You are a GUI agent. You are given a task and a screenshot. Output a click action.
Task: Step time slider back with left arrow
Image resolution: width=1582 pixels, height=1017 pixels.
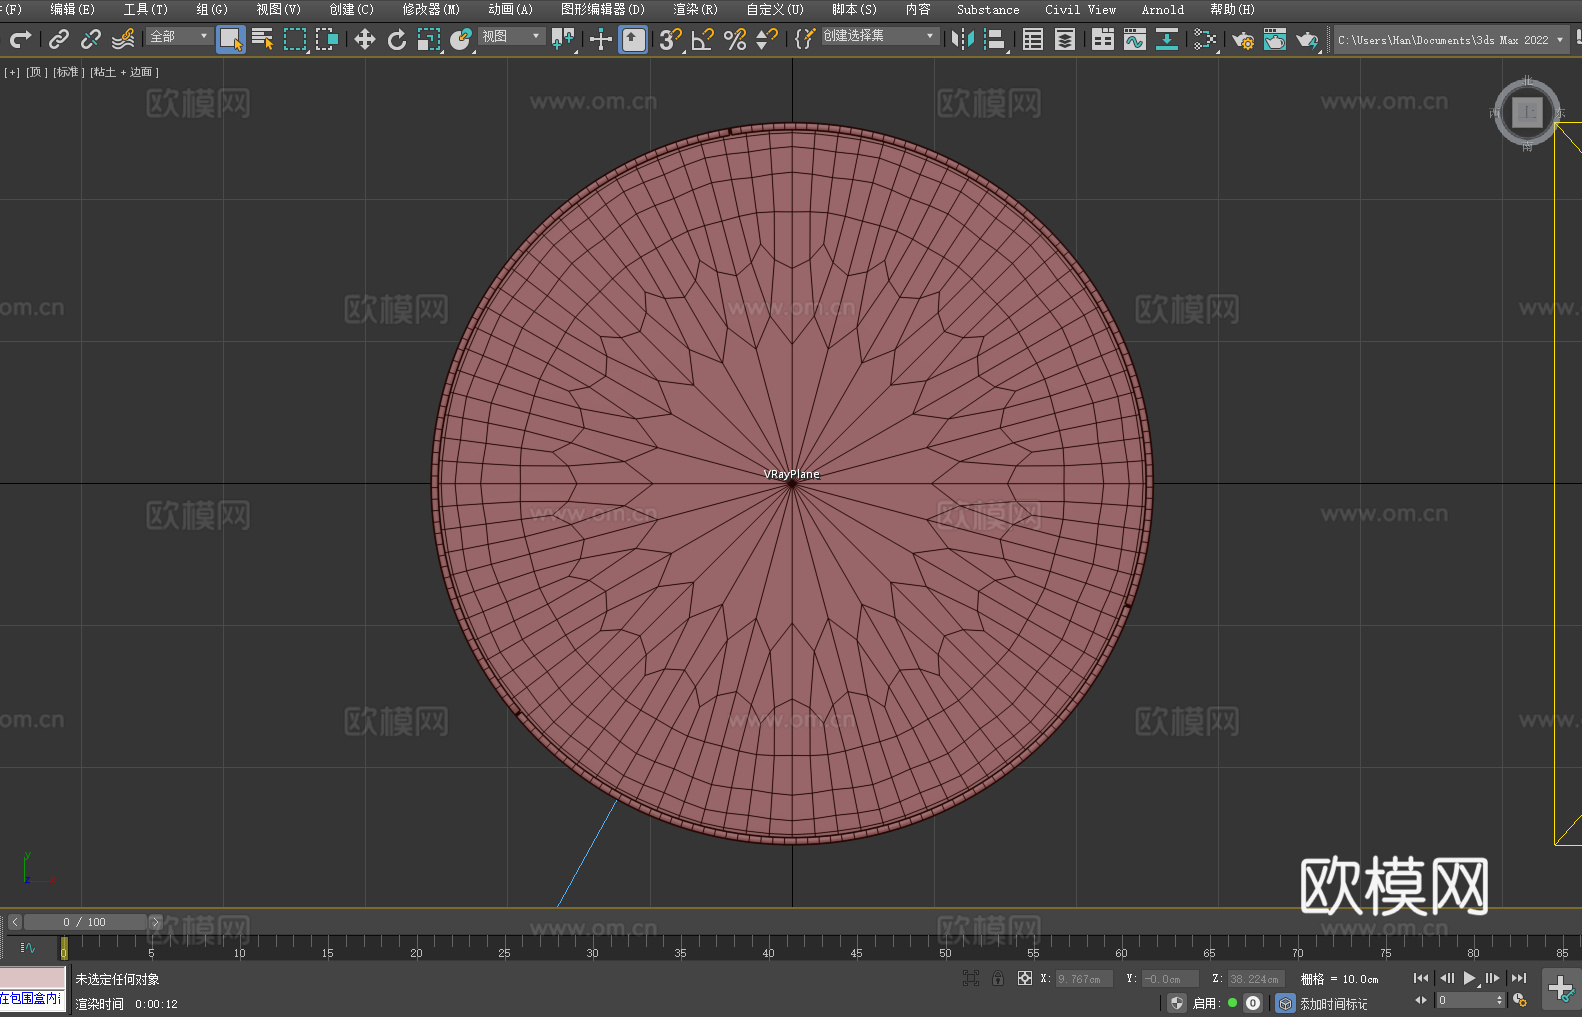click(15, 922)
